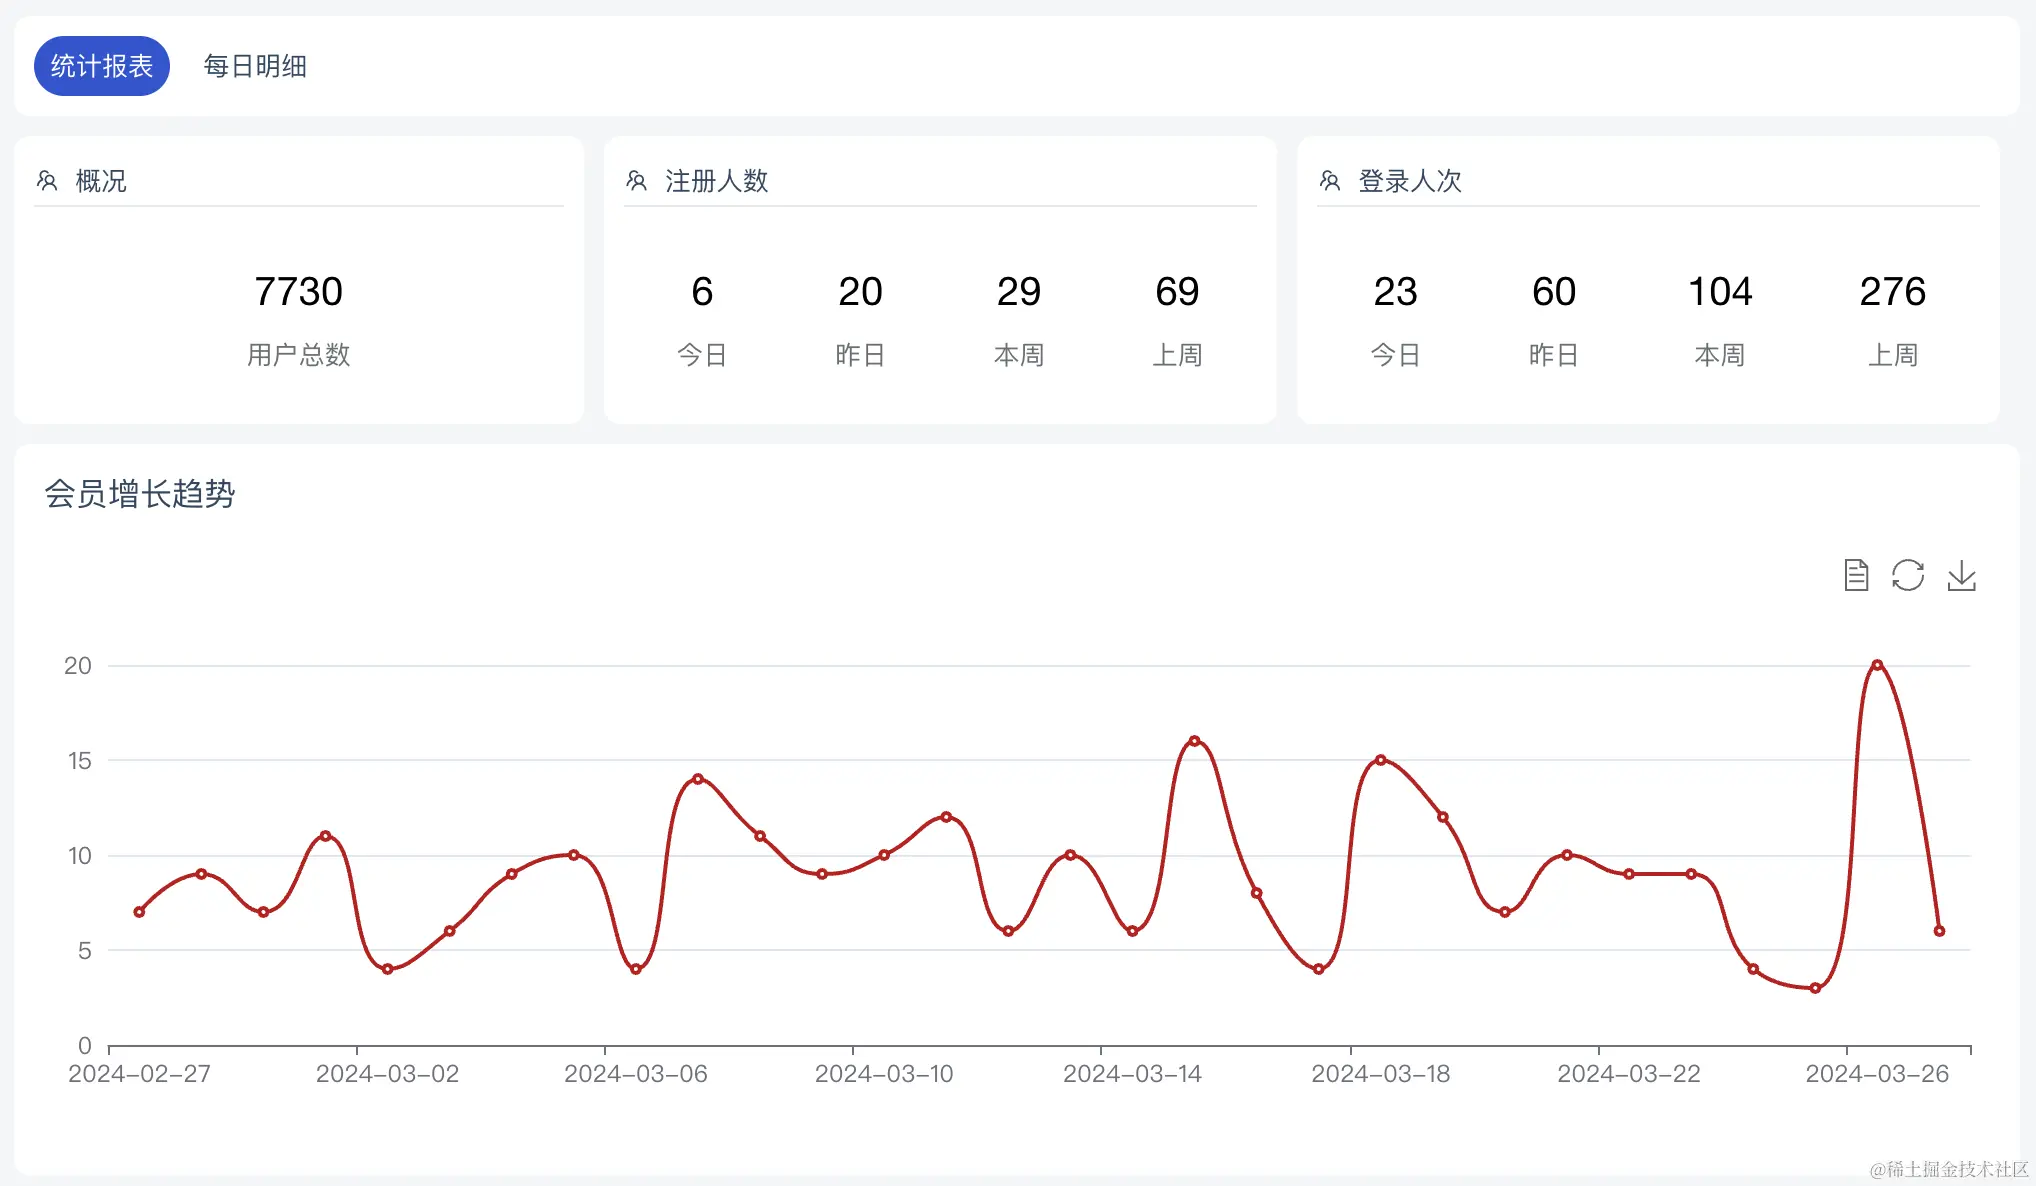Click the first chart data point
The image size is (2036, 1186).
[139, 912]
